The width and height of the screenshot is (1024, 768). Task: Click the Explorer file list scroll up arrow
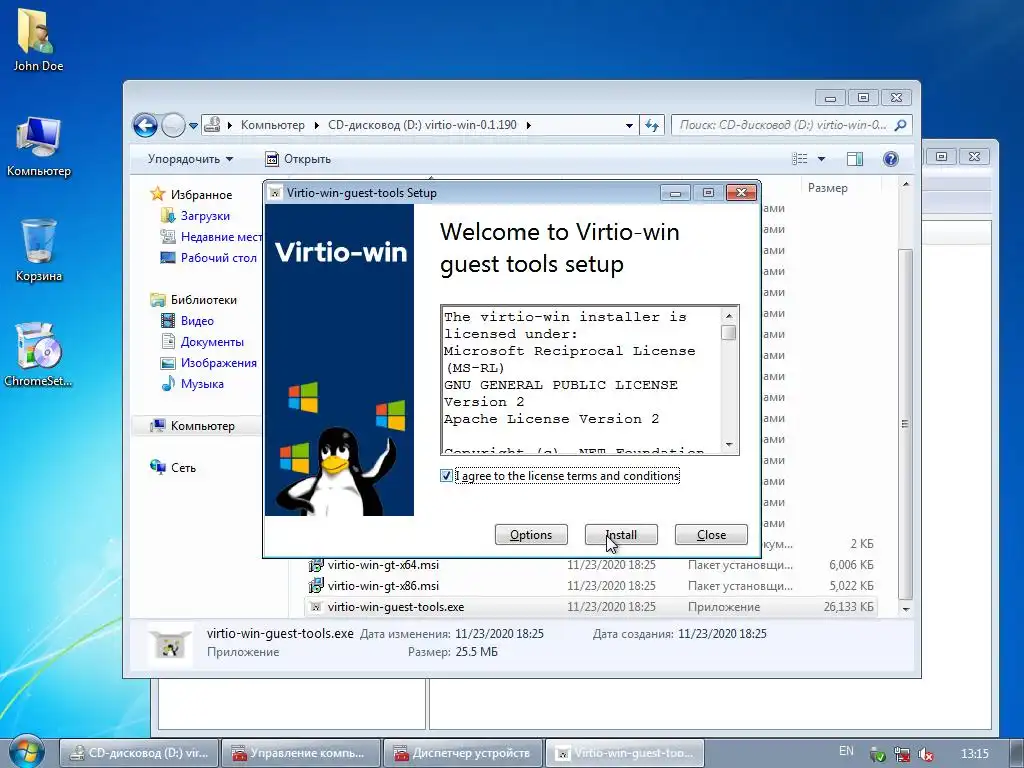[906, 185]
